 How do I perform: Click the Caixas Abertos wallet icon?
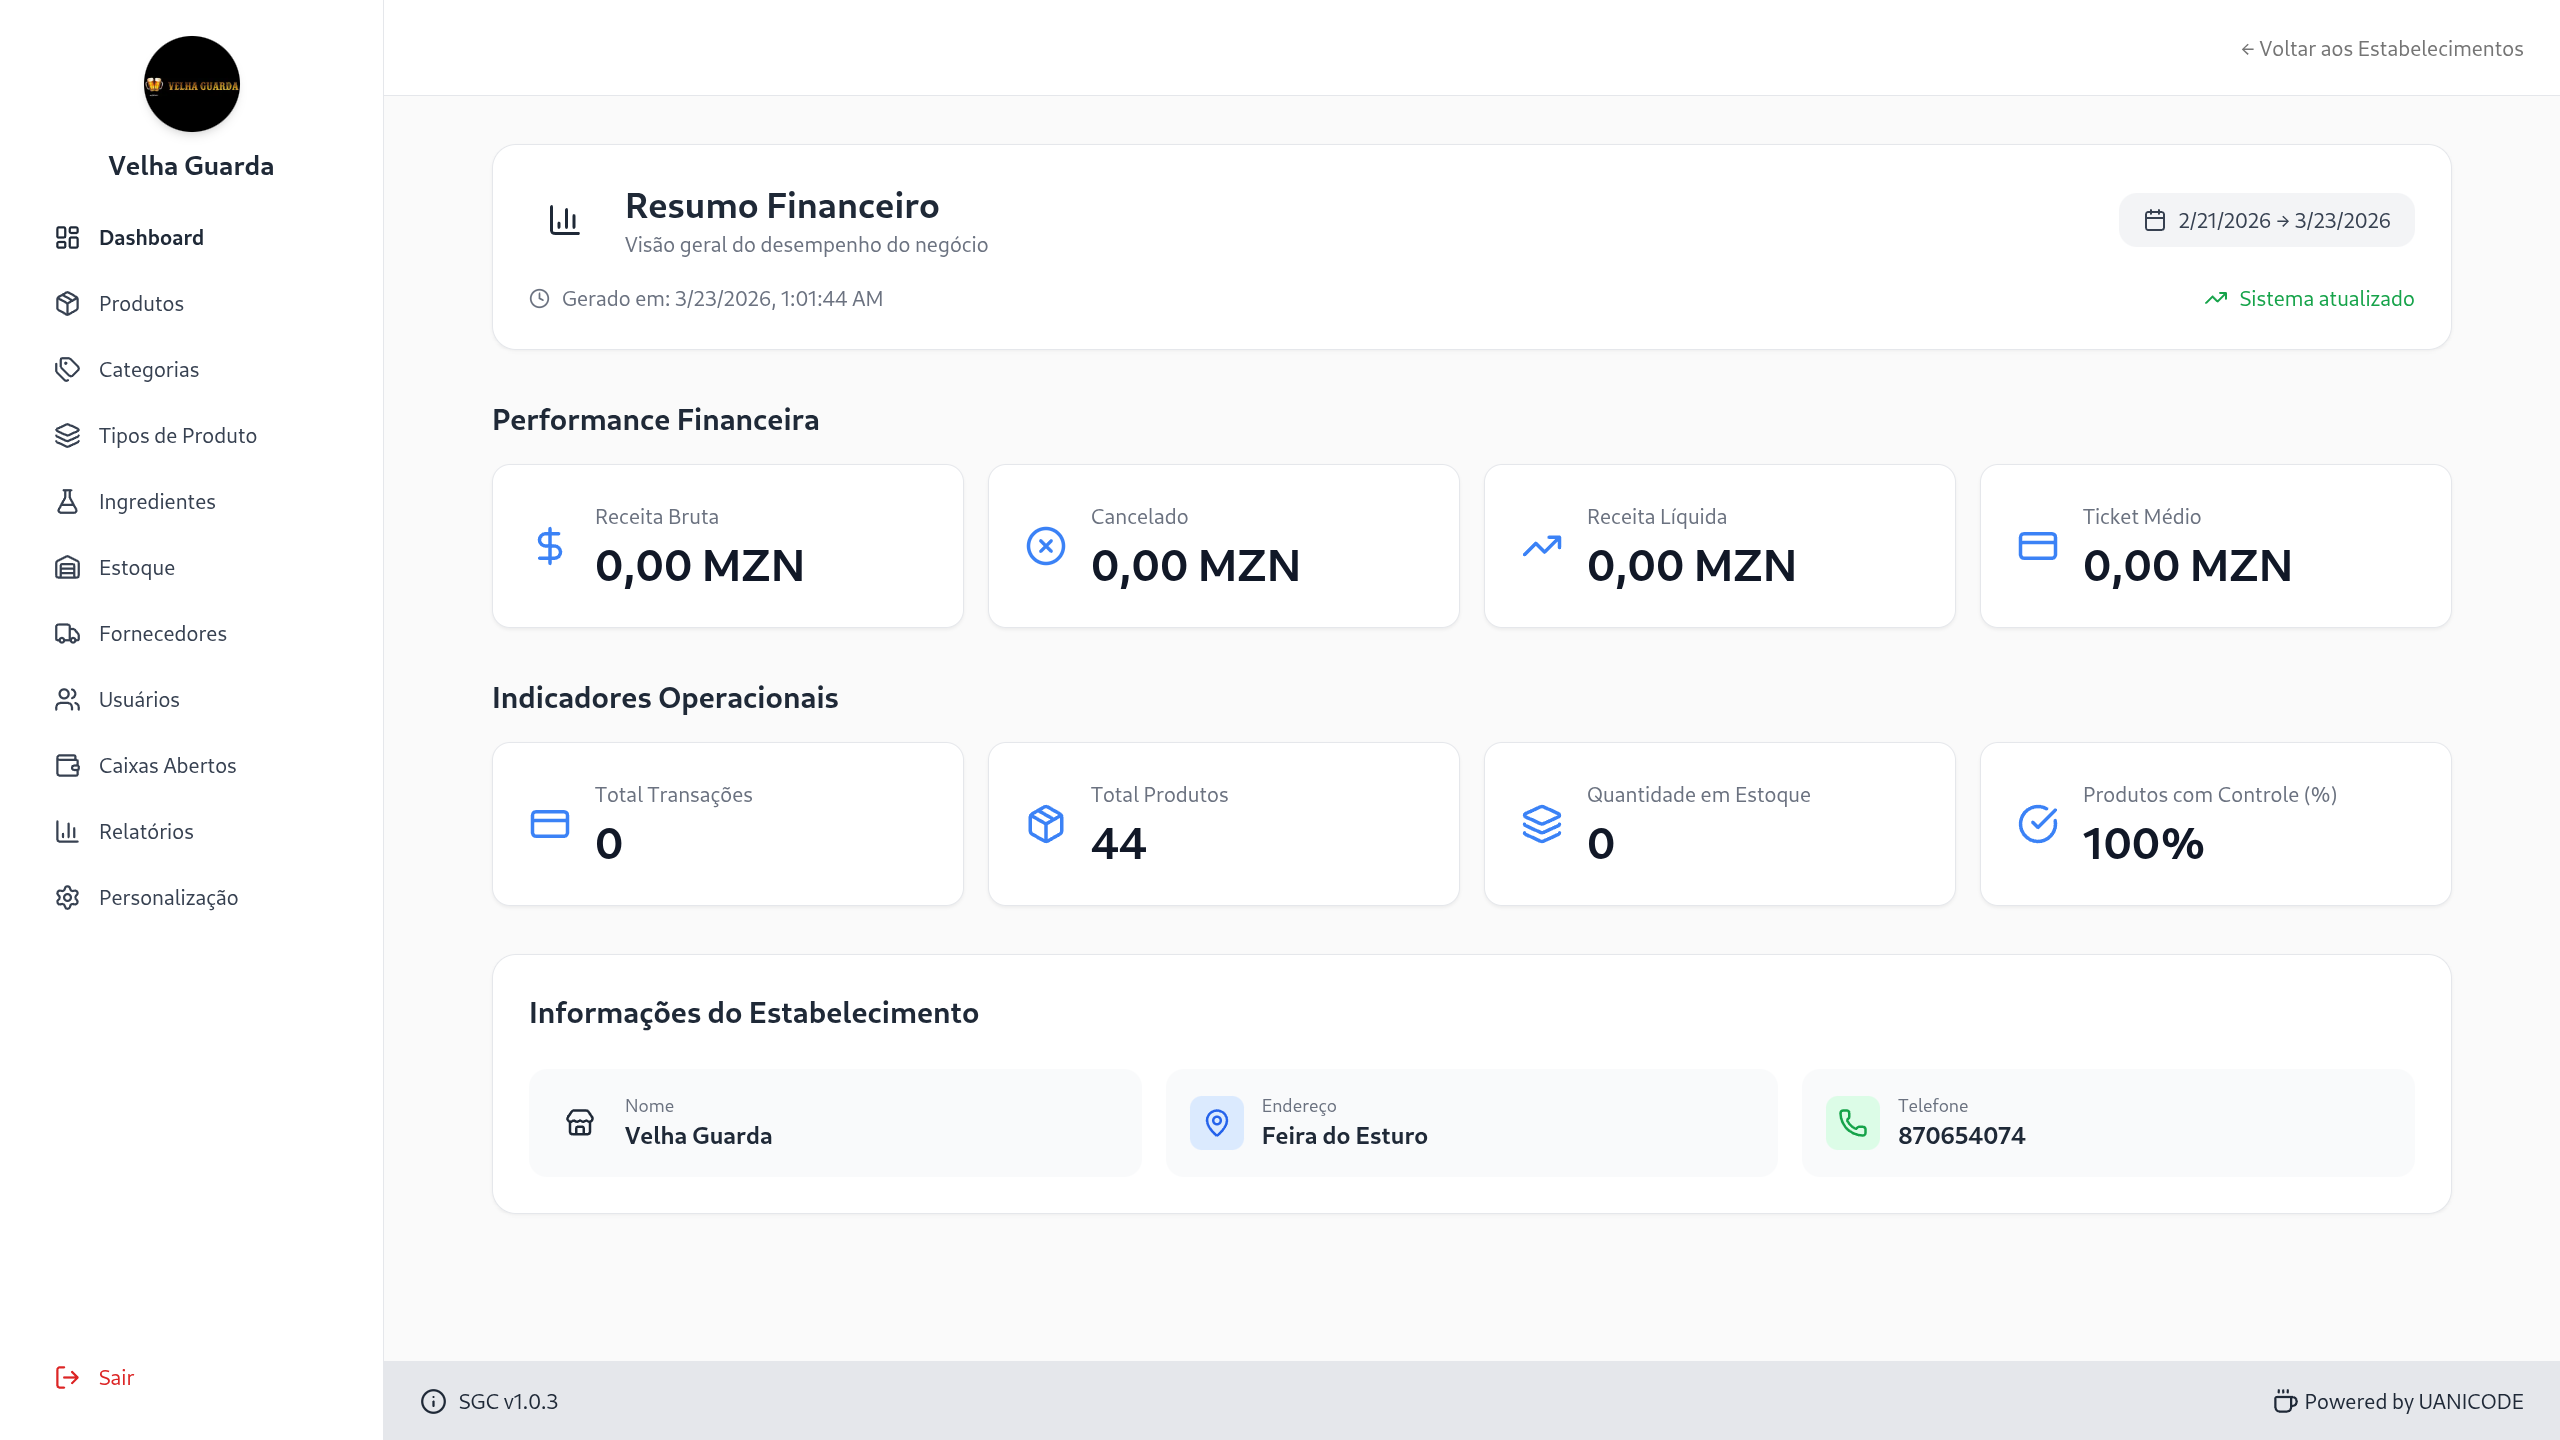click(x=67, y=765)
